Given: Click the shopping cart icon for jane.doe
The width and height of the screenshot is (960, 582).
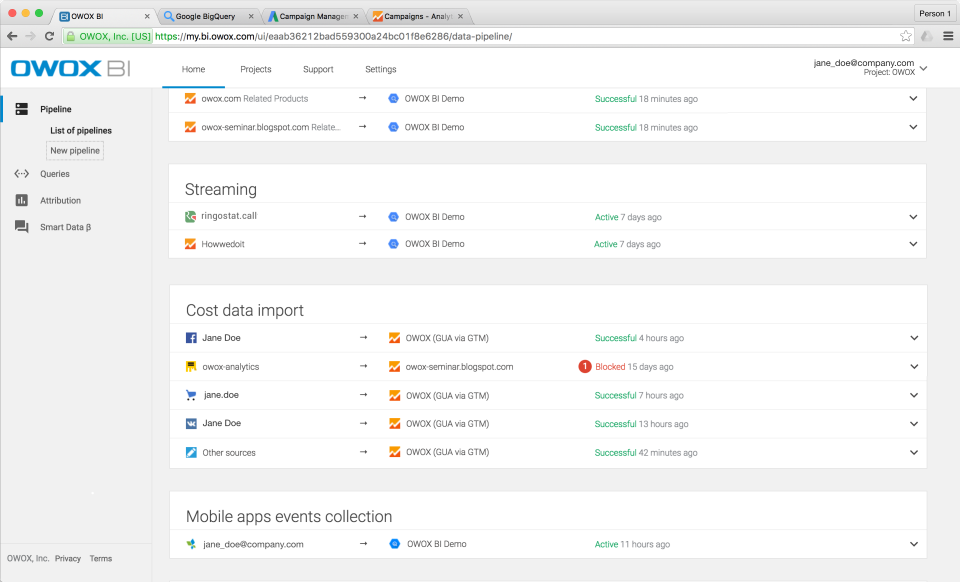Looking at the screenshot, I should [191, 395].
